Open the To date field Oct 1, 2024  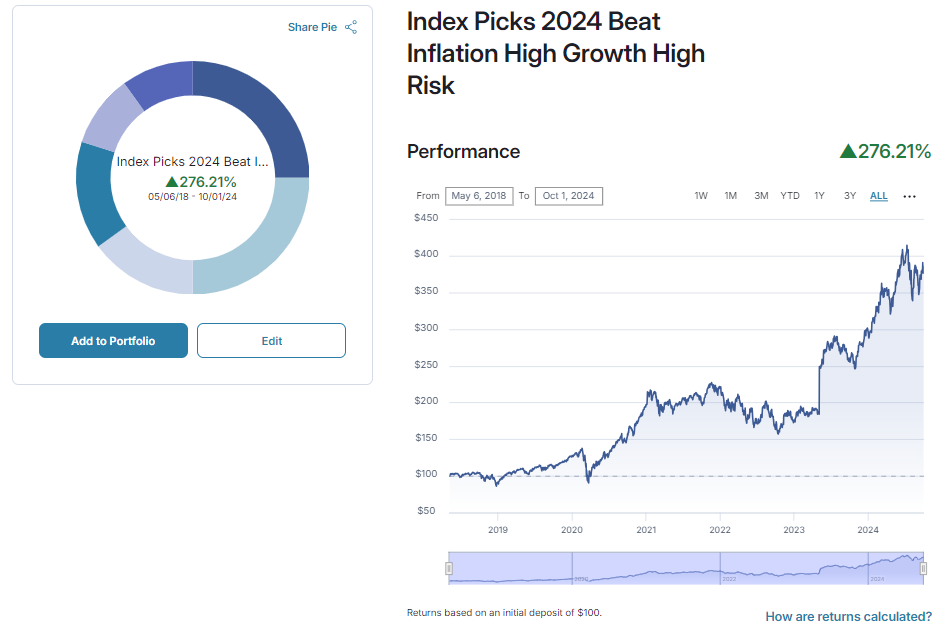pos(568,196)
